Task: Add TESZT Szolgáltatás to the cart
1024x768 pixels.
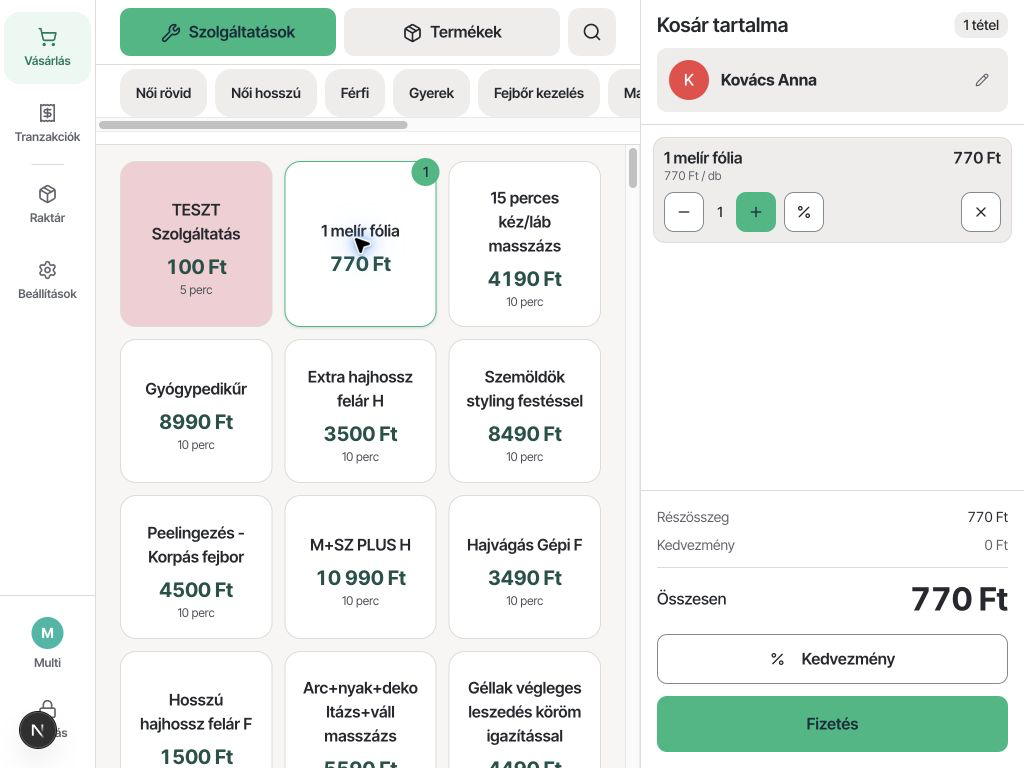Action: tap(196, 244)
